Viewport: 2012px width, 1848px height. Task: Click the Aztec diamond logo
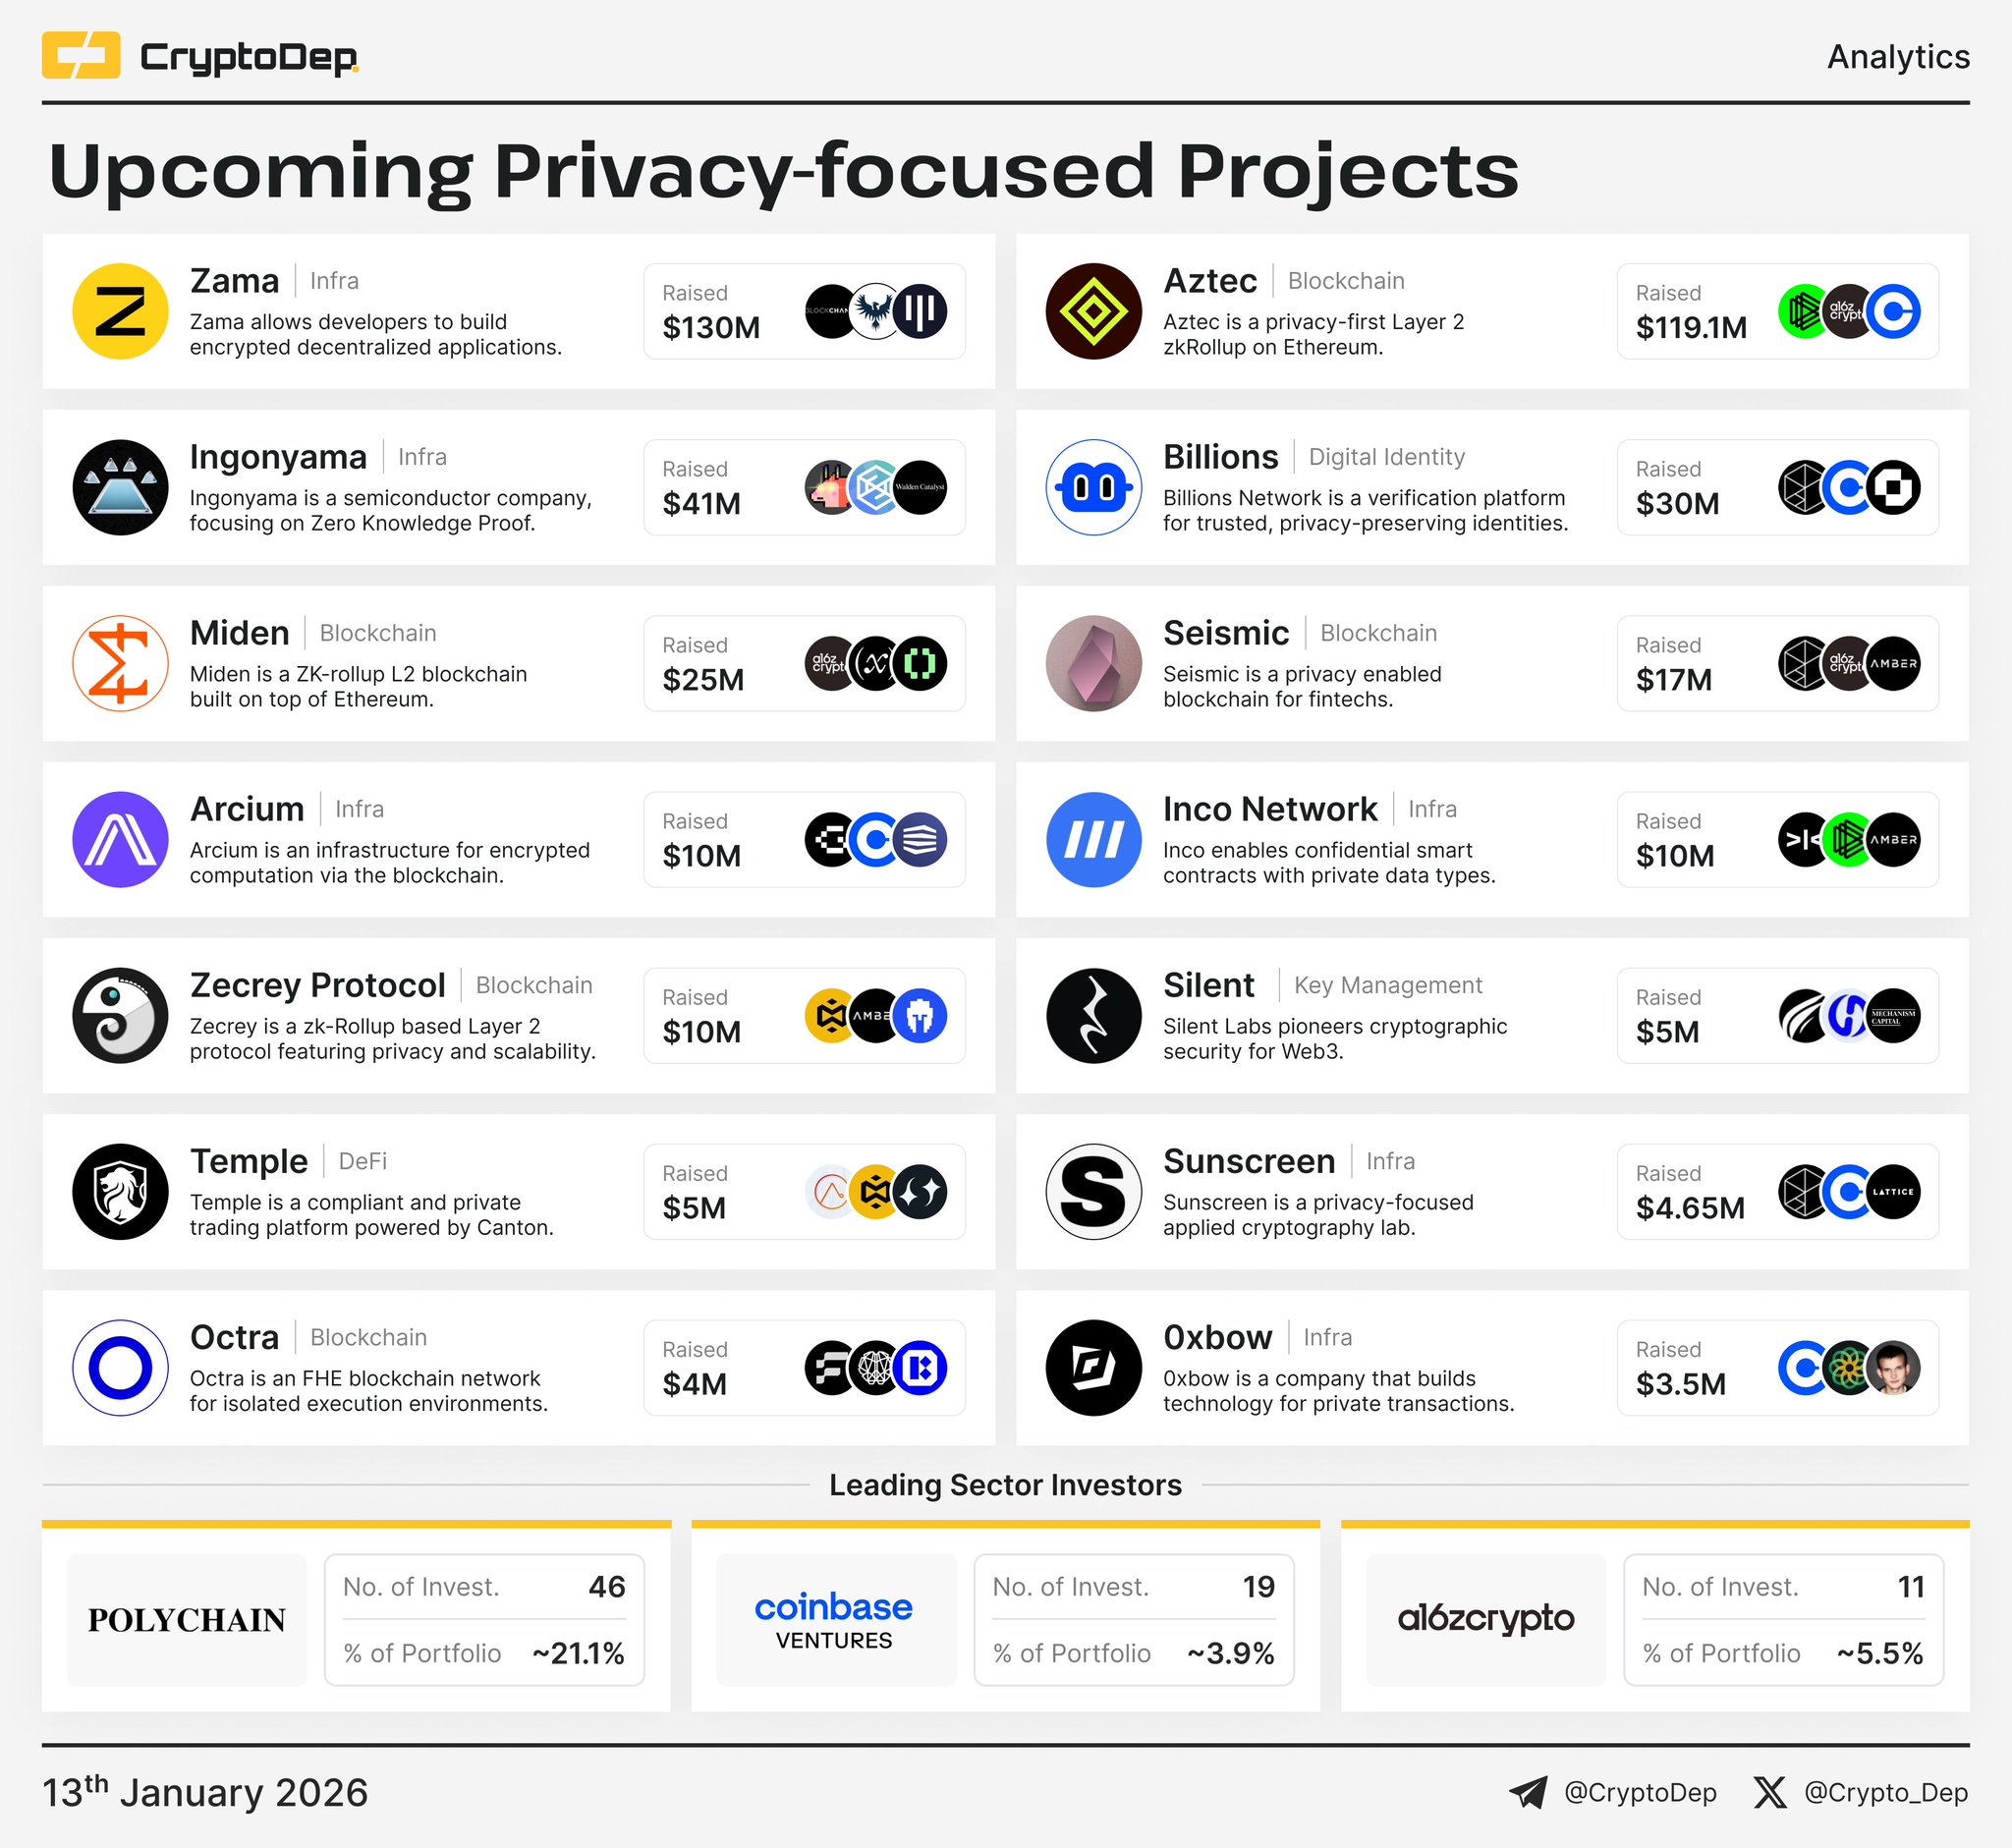click(x=1093, y=311)
